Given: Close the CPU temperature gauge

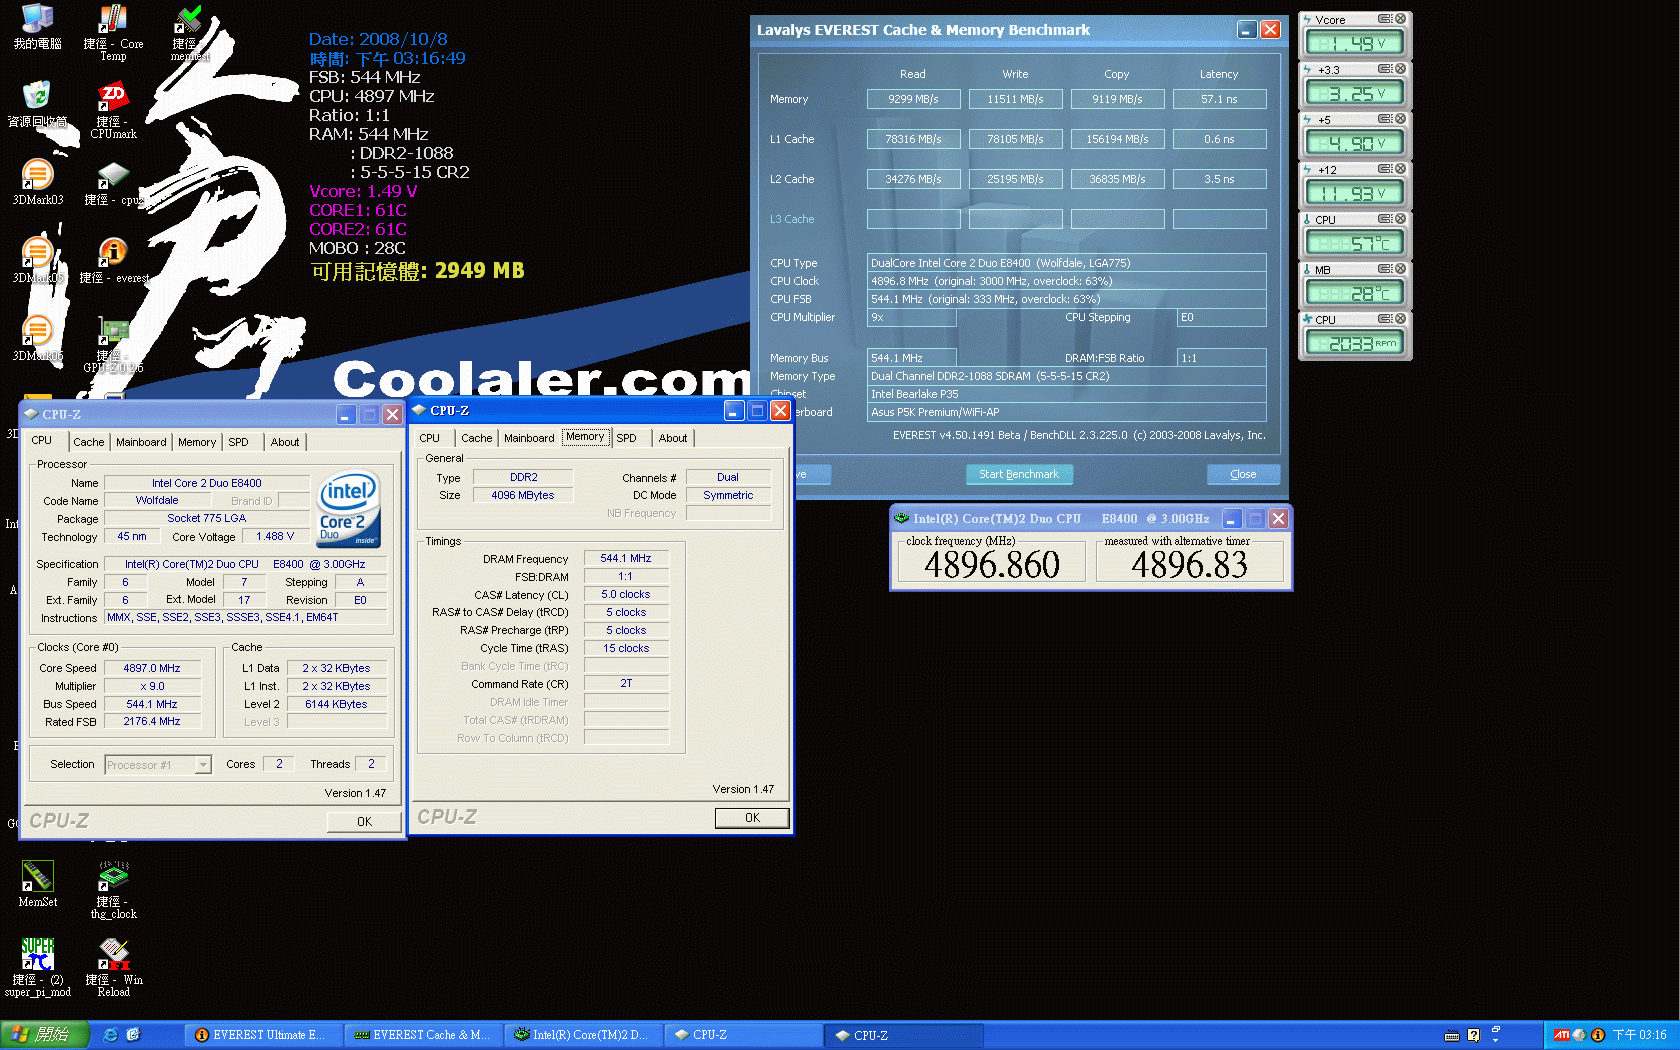Looking at the screenshot, I should 1401,219.
